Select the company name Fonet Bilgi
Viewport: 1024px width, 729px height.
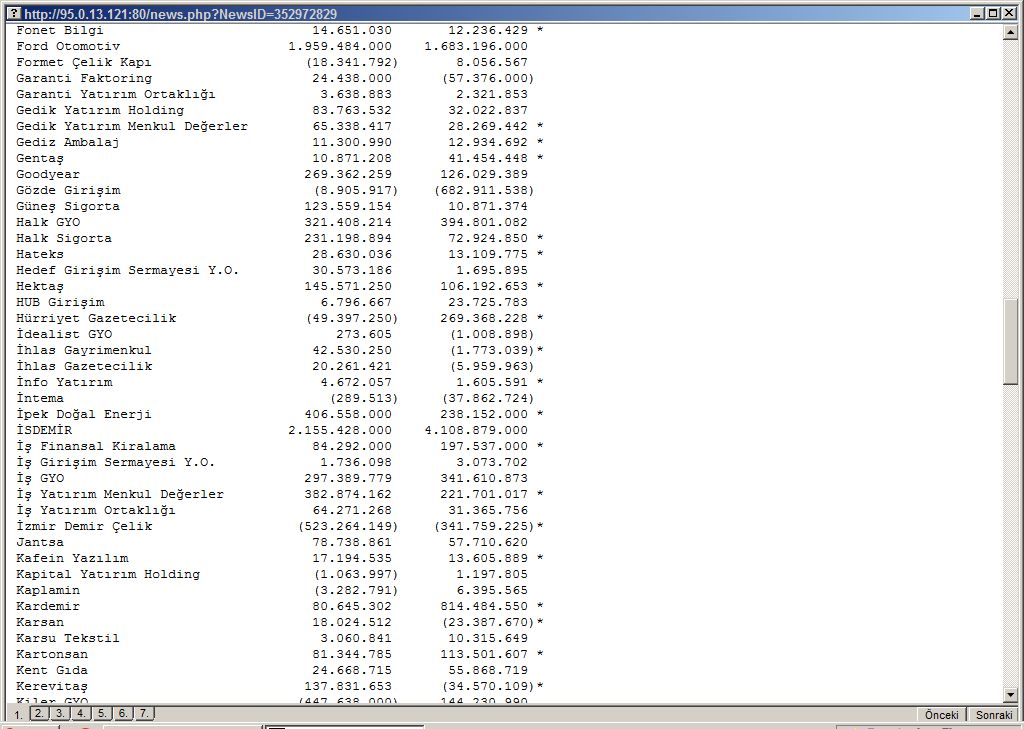(59, 30)
